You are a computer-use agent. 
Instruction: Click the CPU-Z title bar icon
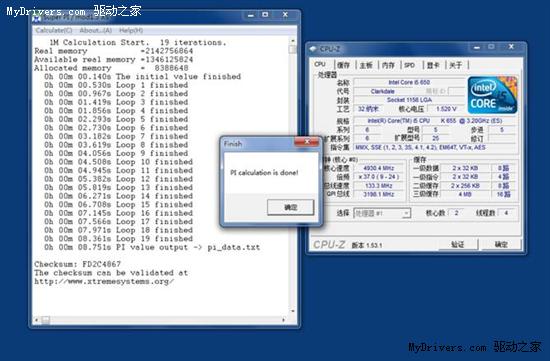[x=313, y=49]
